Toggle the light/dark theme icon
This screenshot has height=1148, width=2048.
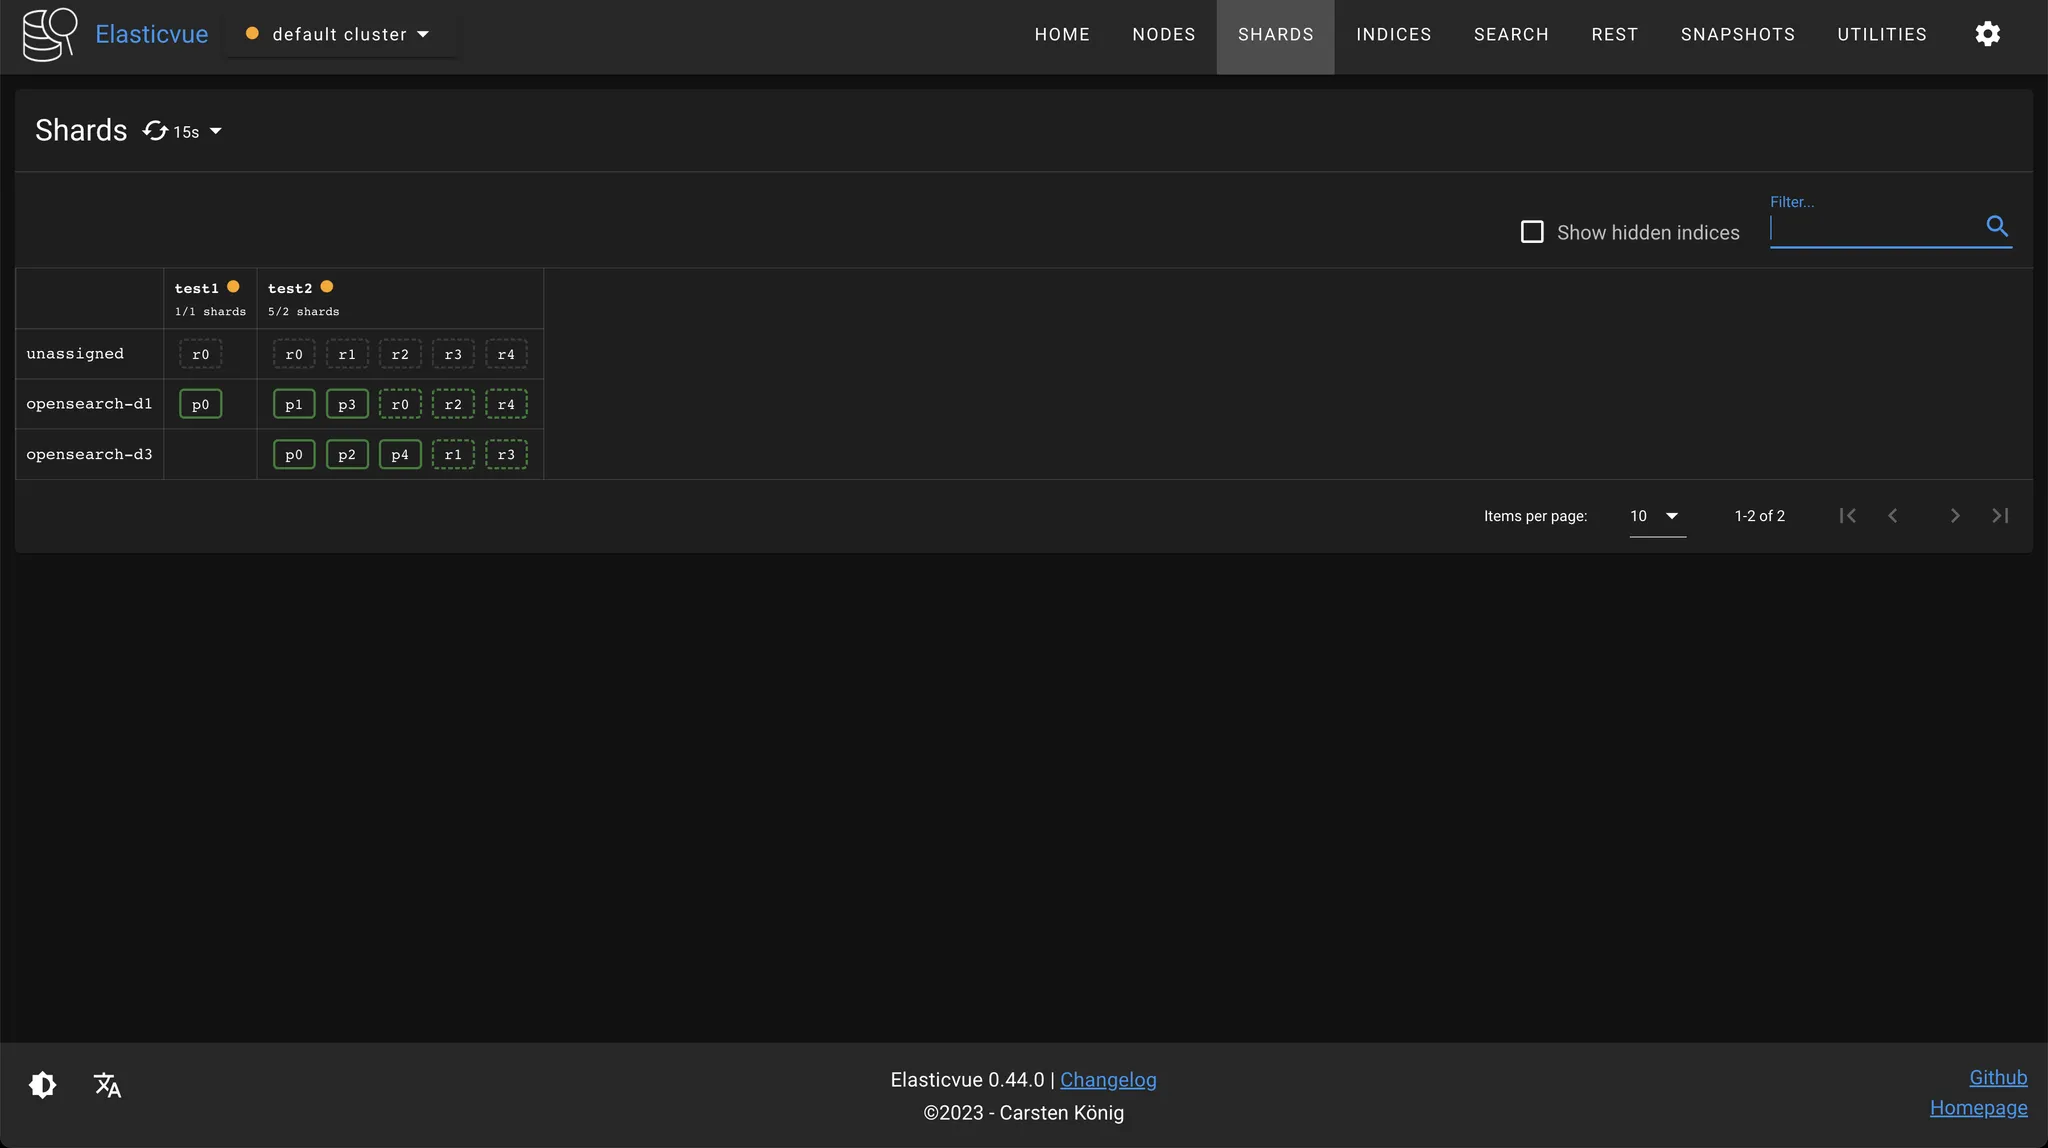43,1085
